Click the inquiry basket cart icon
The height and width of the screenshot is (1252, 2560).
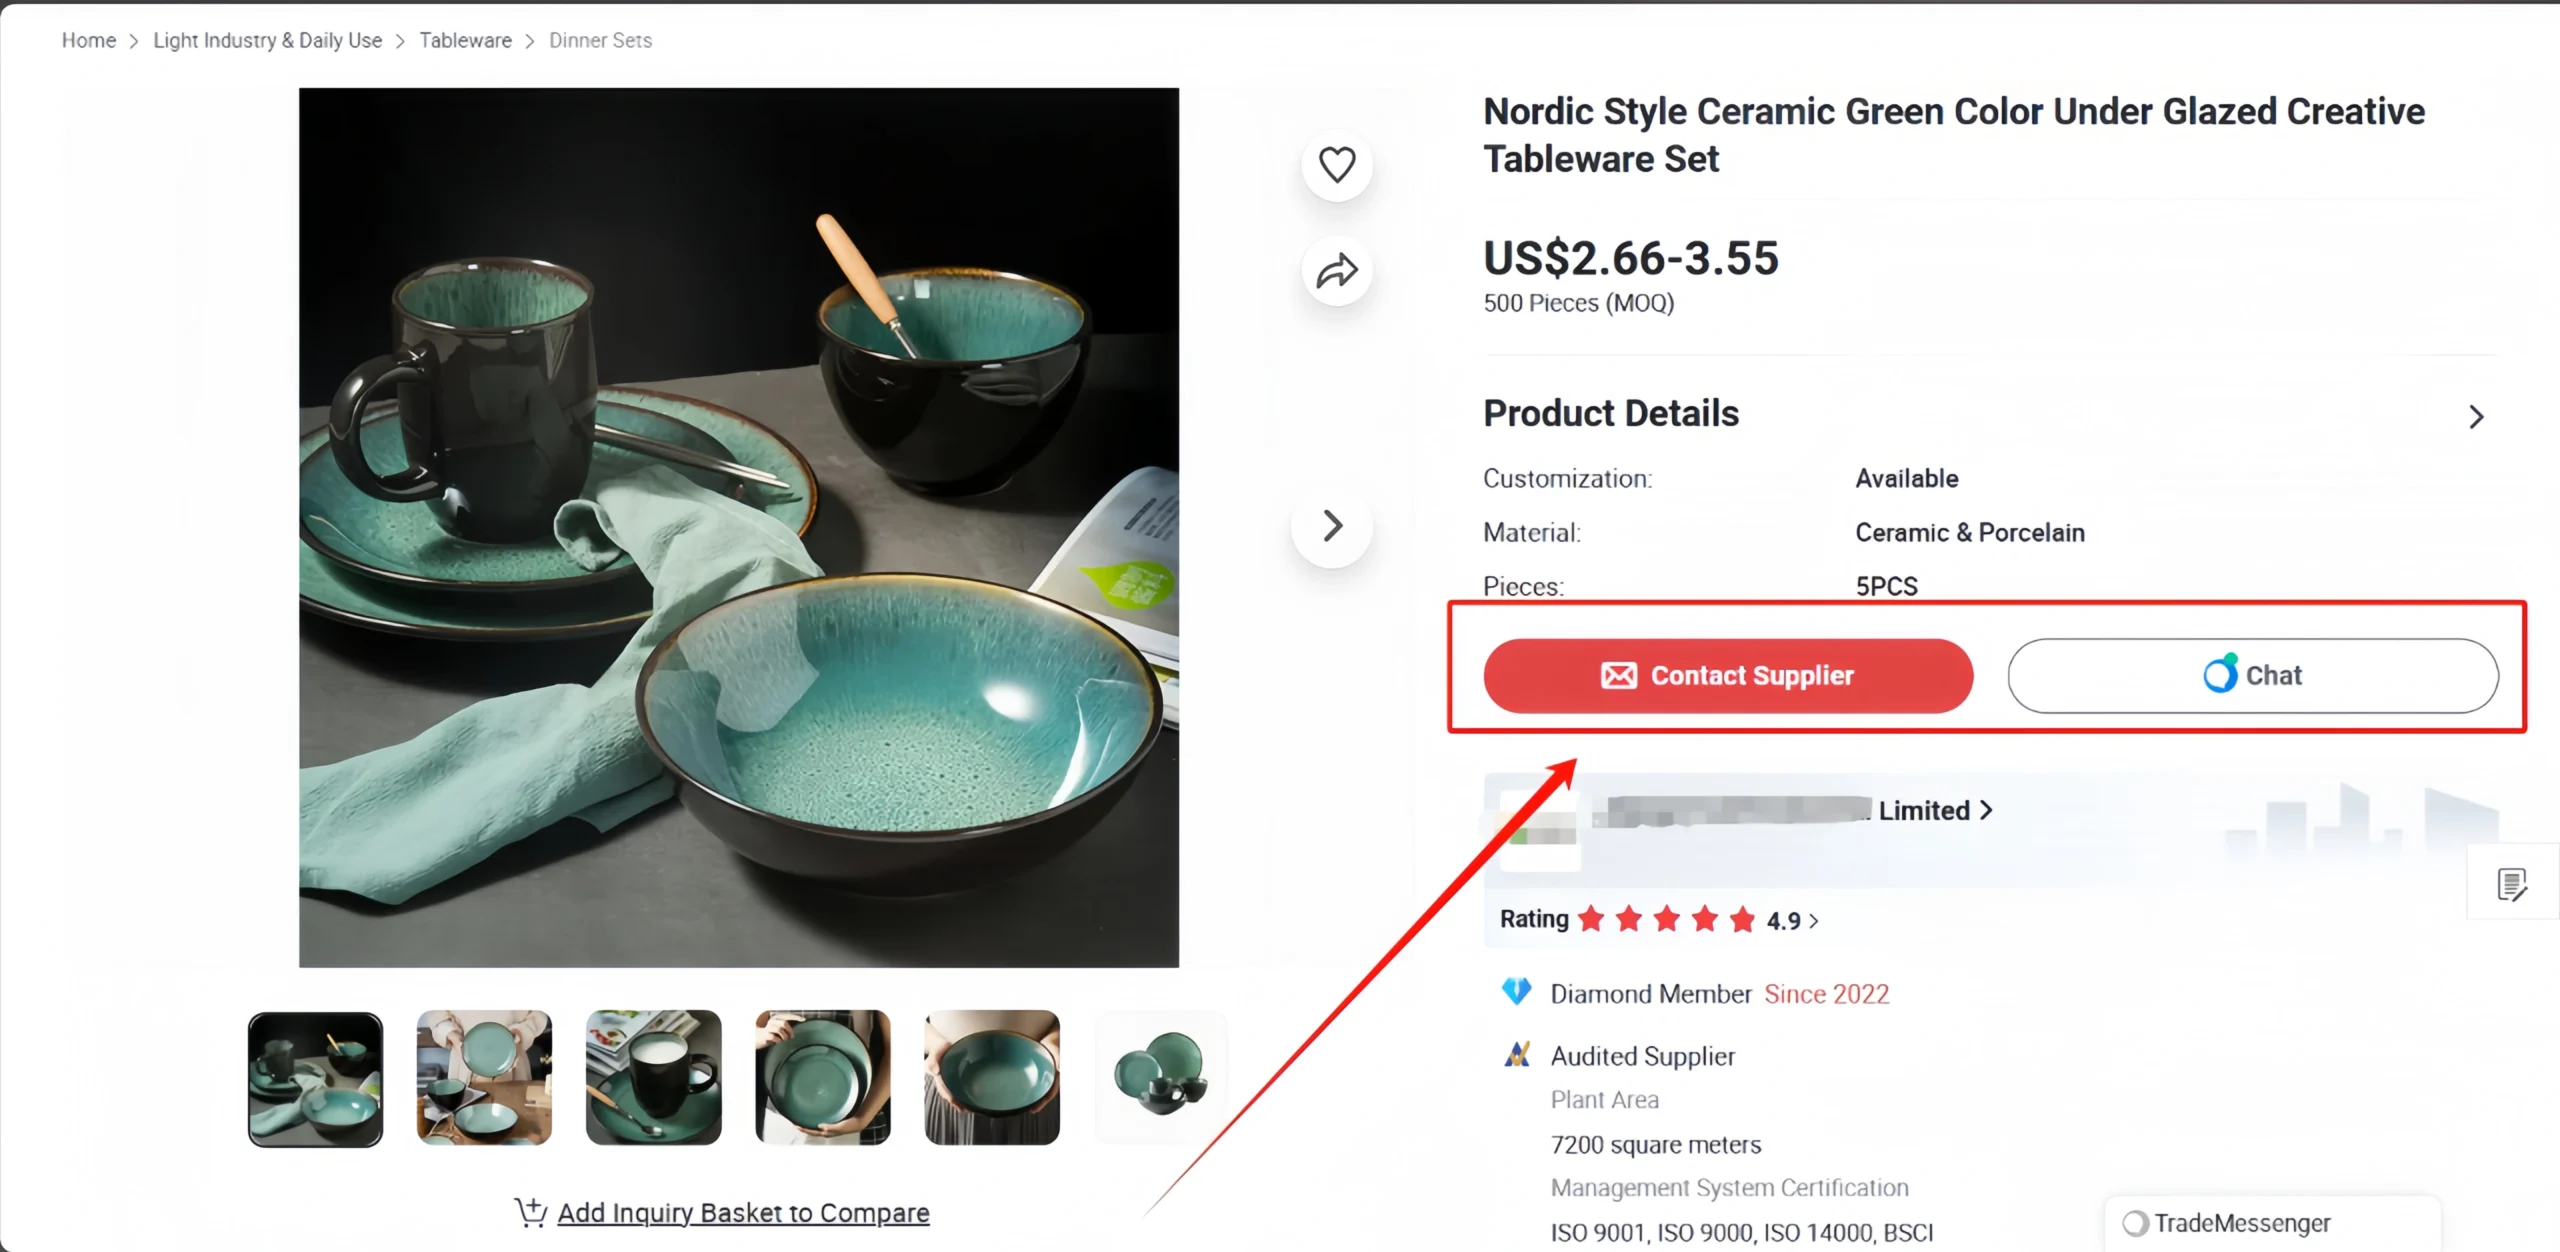coord(531,1212)
